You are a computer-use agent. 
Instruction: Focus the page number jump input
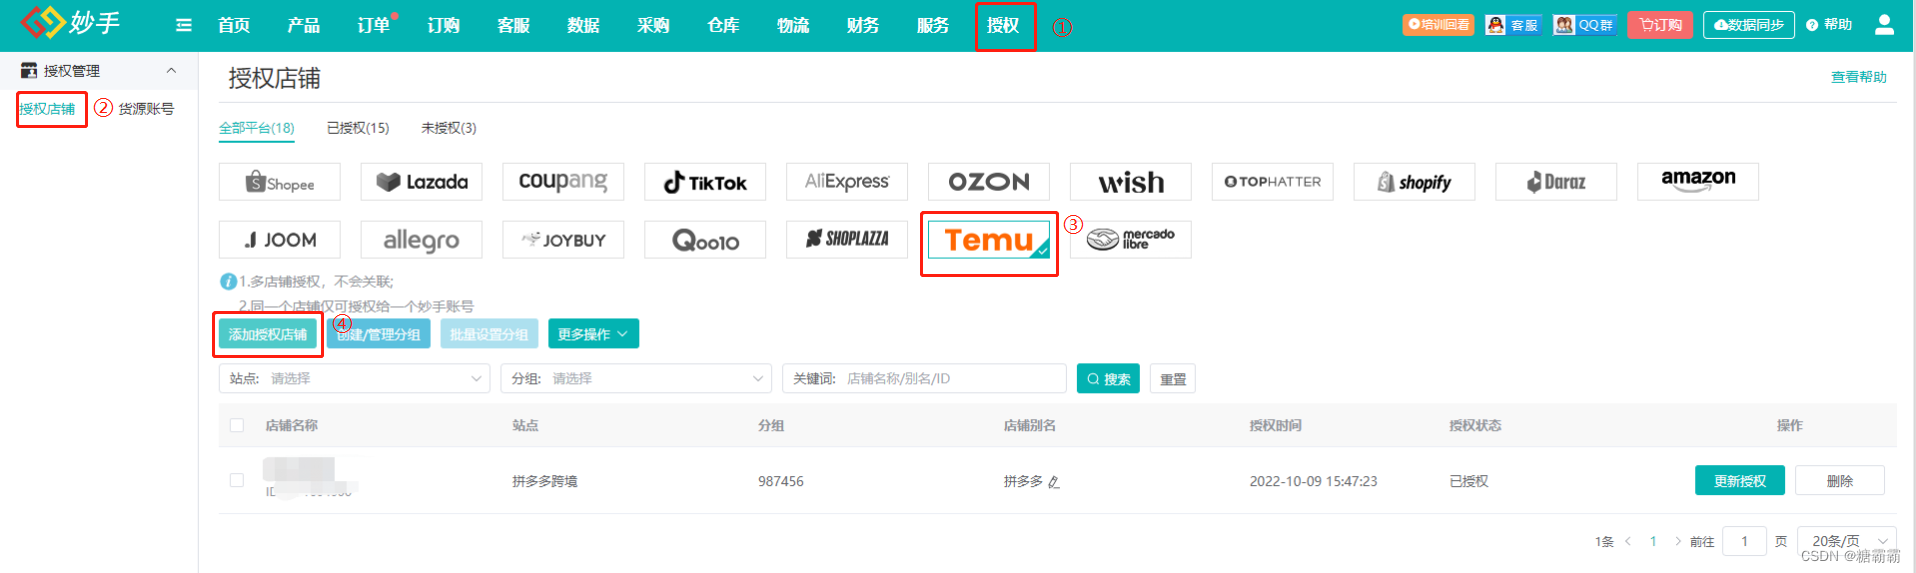click(1745, 541)
